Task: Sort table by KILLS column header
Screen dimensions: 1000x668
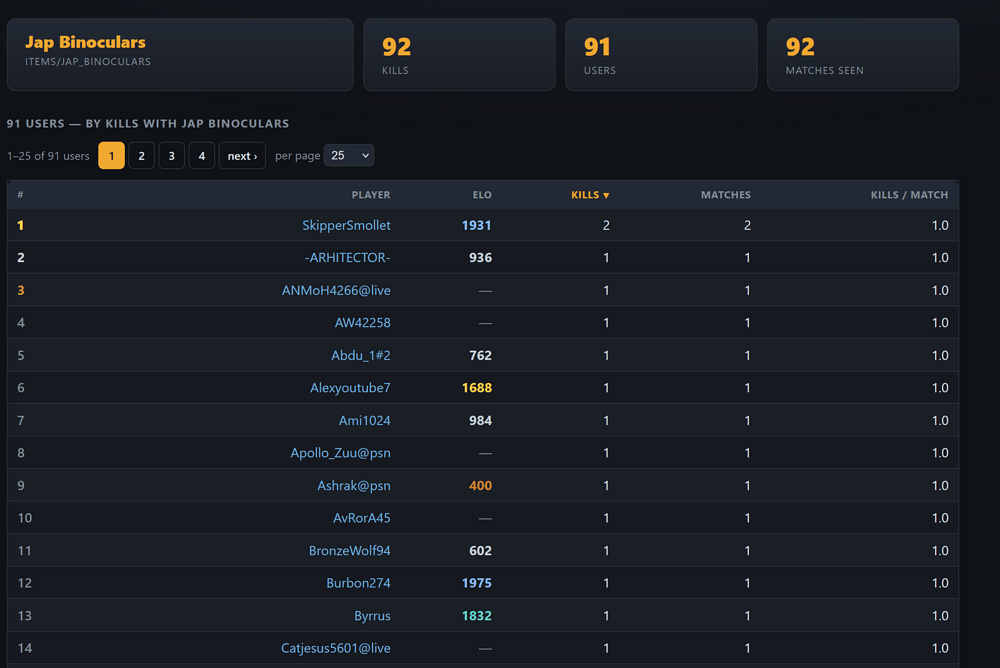Action: [x=590, y=195]
